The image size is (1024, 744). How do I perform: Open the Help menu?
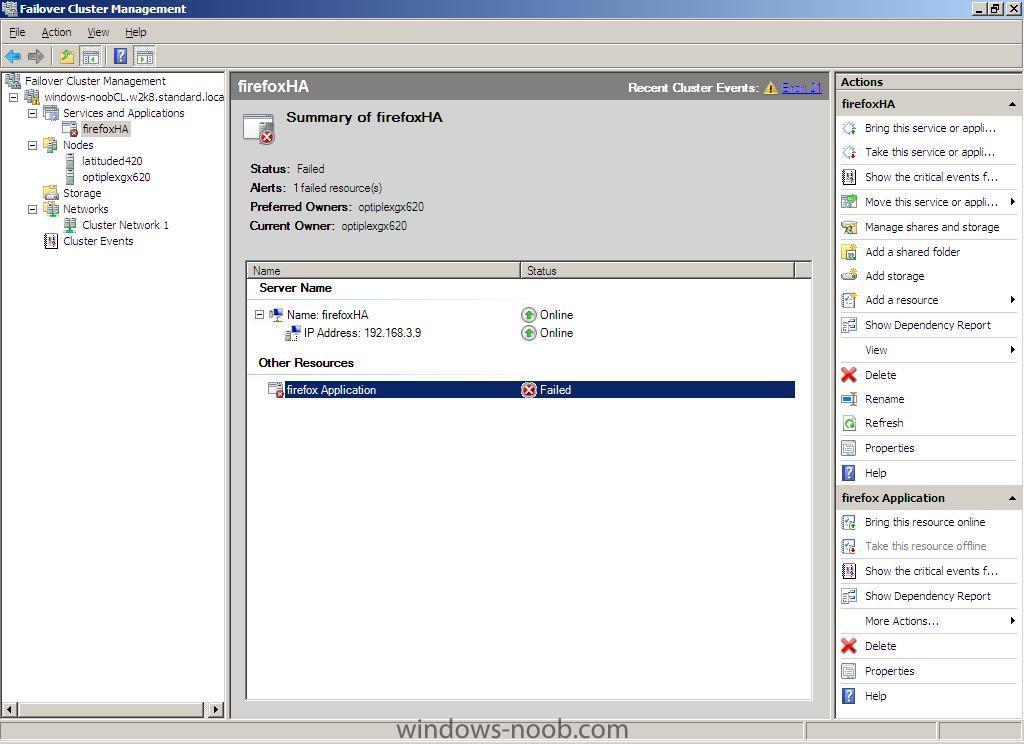[136, 32]
